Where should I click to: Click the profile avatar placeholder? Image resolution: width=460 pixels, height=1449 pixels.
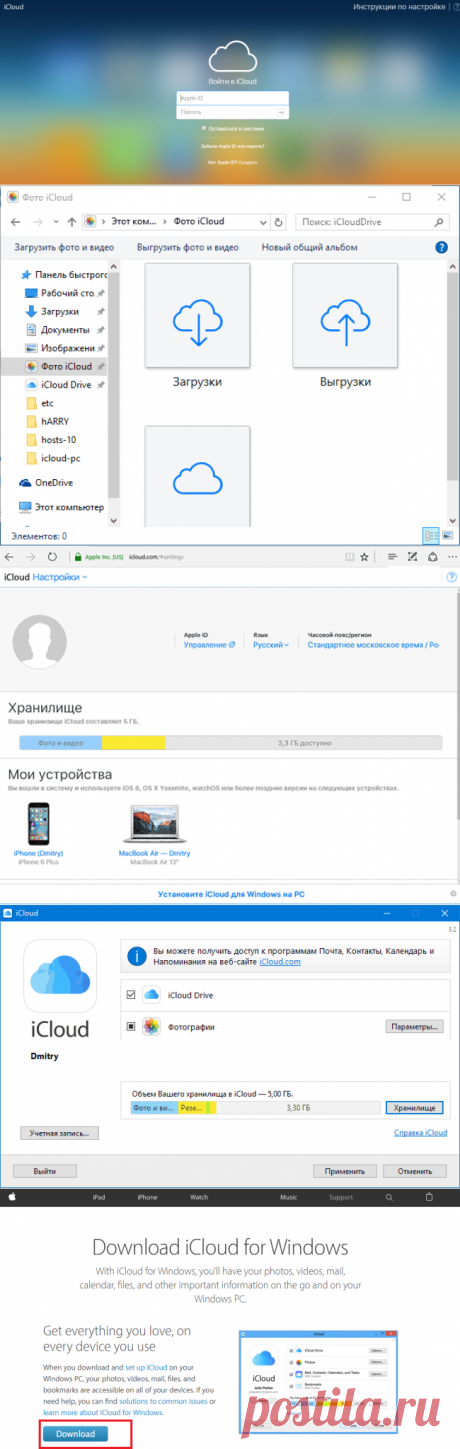coord(39,643)
